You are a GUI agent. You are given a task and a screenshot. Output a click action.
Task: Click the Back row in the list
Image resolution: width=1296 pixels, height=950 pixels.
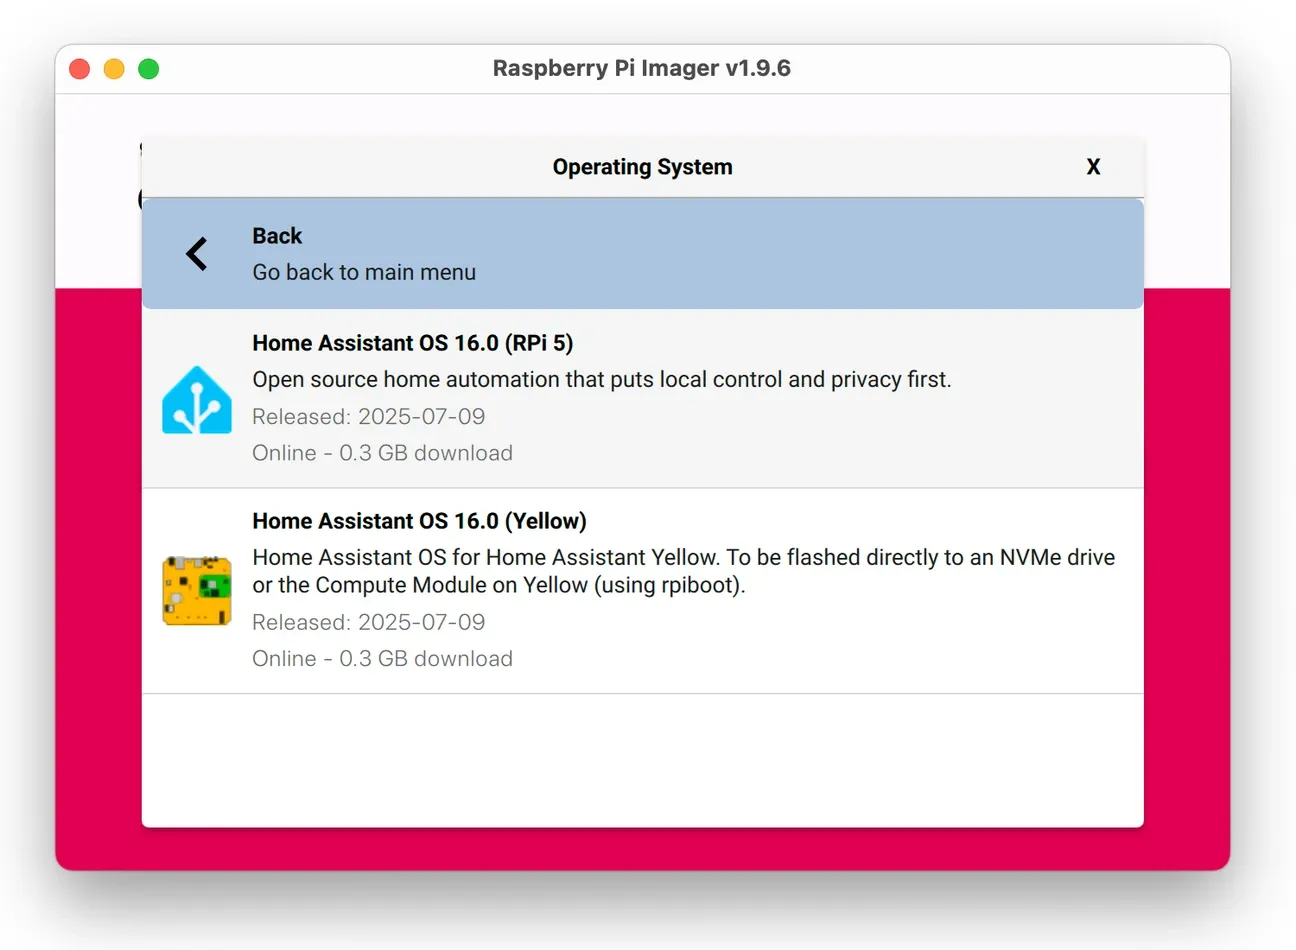(643, 253)
